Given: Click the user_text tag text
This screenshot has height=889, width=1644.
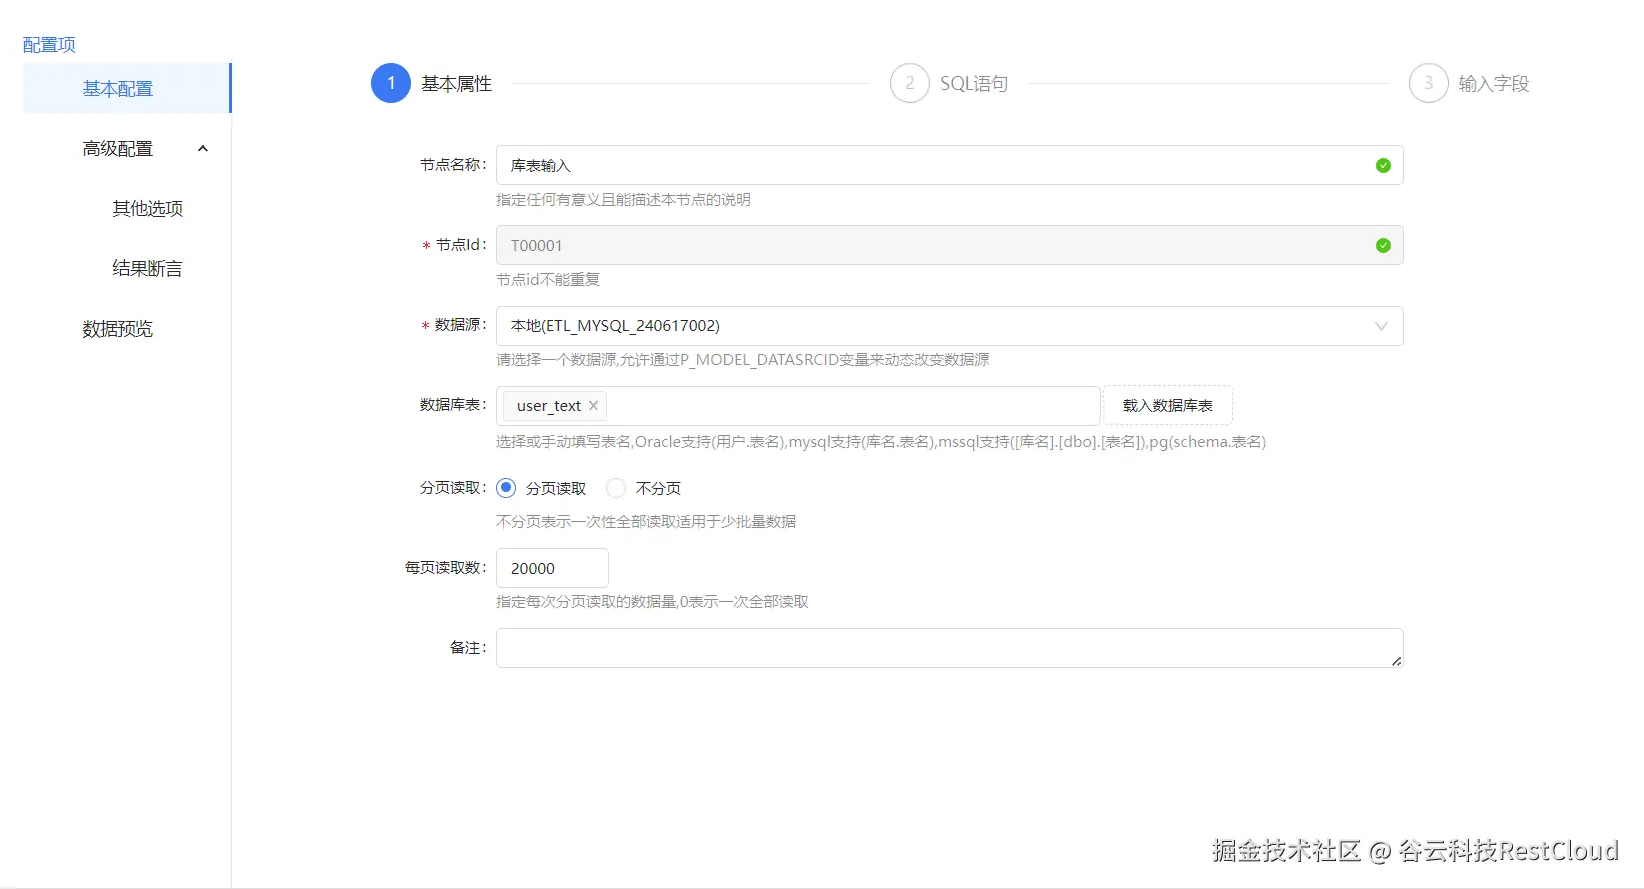Looking at the screenshot, I should tap(548, 406).
